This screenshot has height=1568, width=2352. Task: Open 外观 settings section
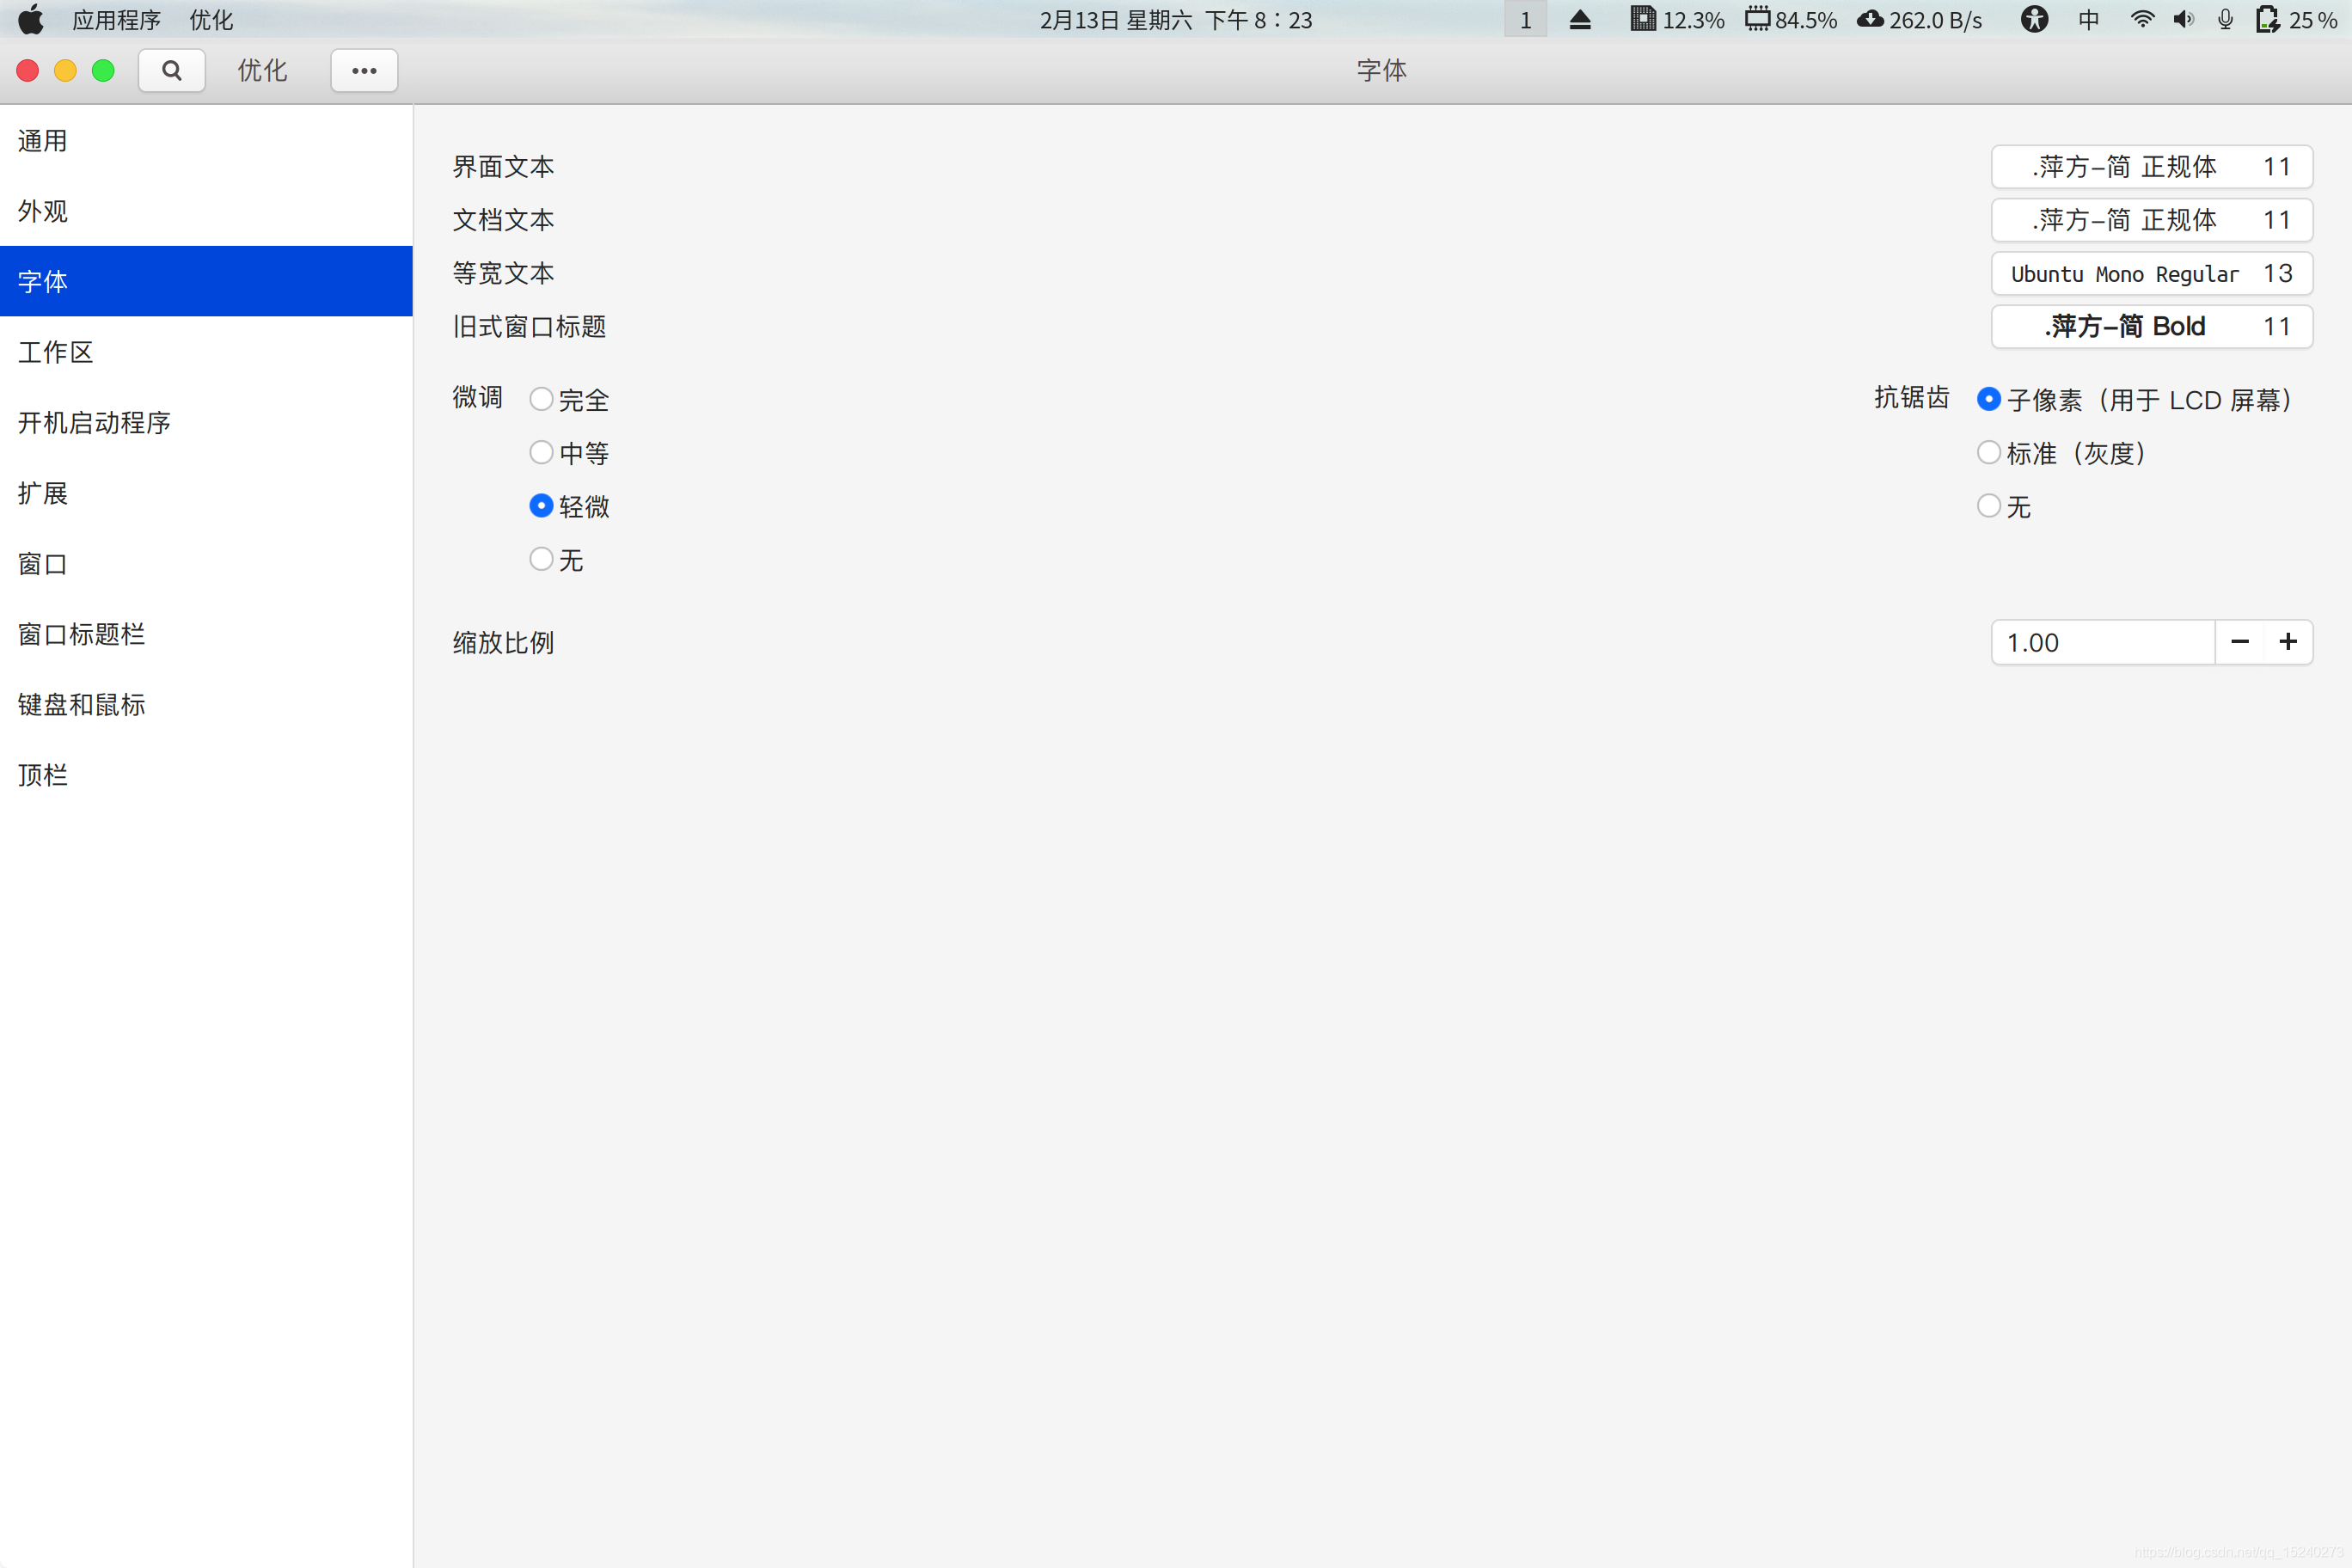[x=206, y=211]
